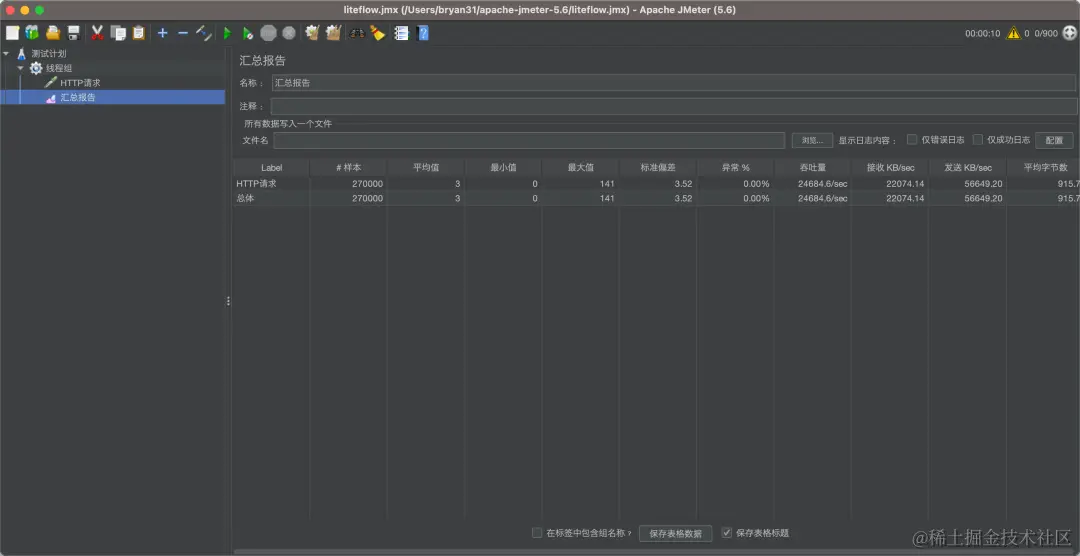Create a new test plan file
Image resolution: width=1080 pixels, height=556 pixels.
12,32
